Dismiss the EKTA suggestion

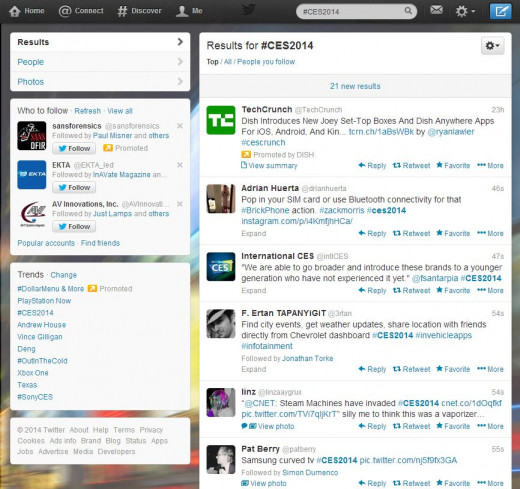click(x=180, y=165)
